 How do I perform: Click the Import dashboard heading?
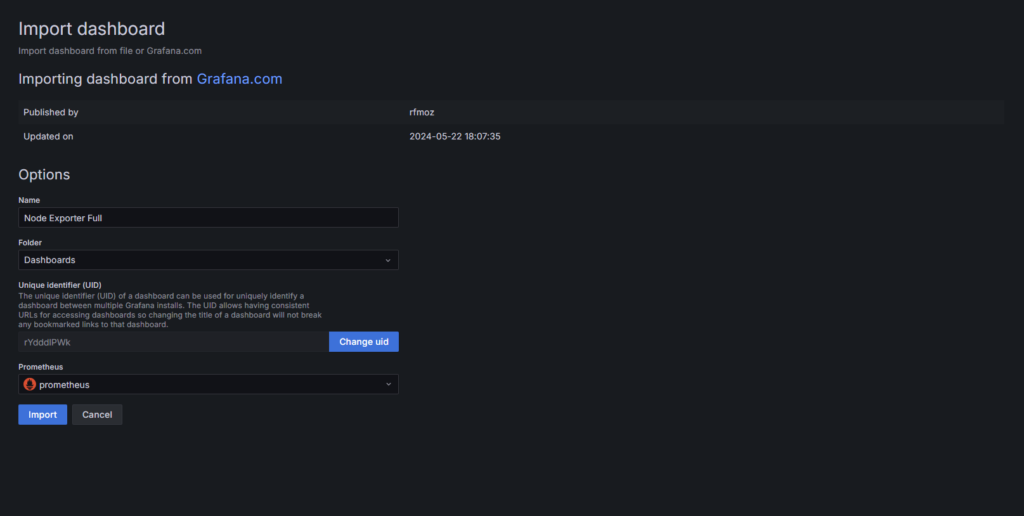[x=91, y=29]
